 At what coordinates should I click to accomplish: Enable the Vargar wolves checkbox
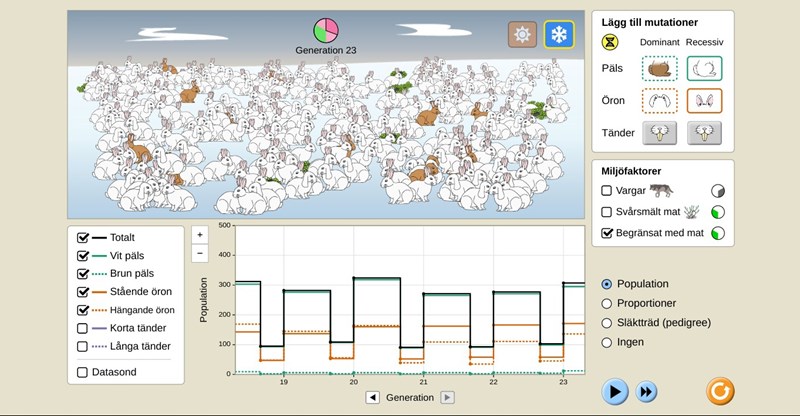[607, 190]
